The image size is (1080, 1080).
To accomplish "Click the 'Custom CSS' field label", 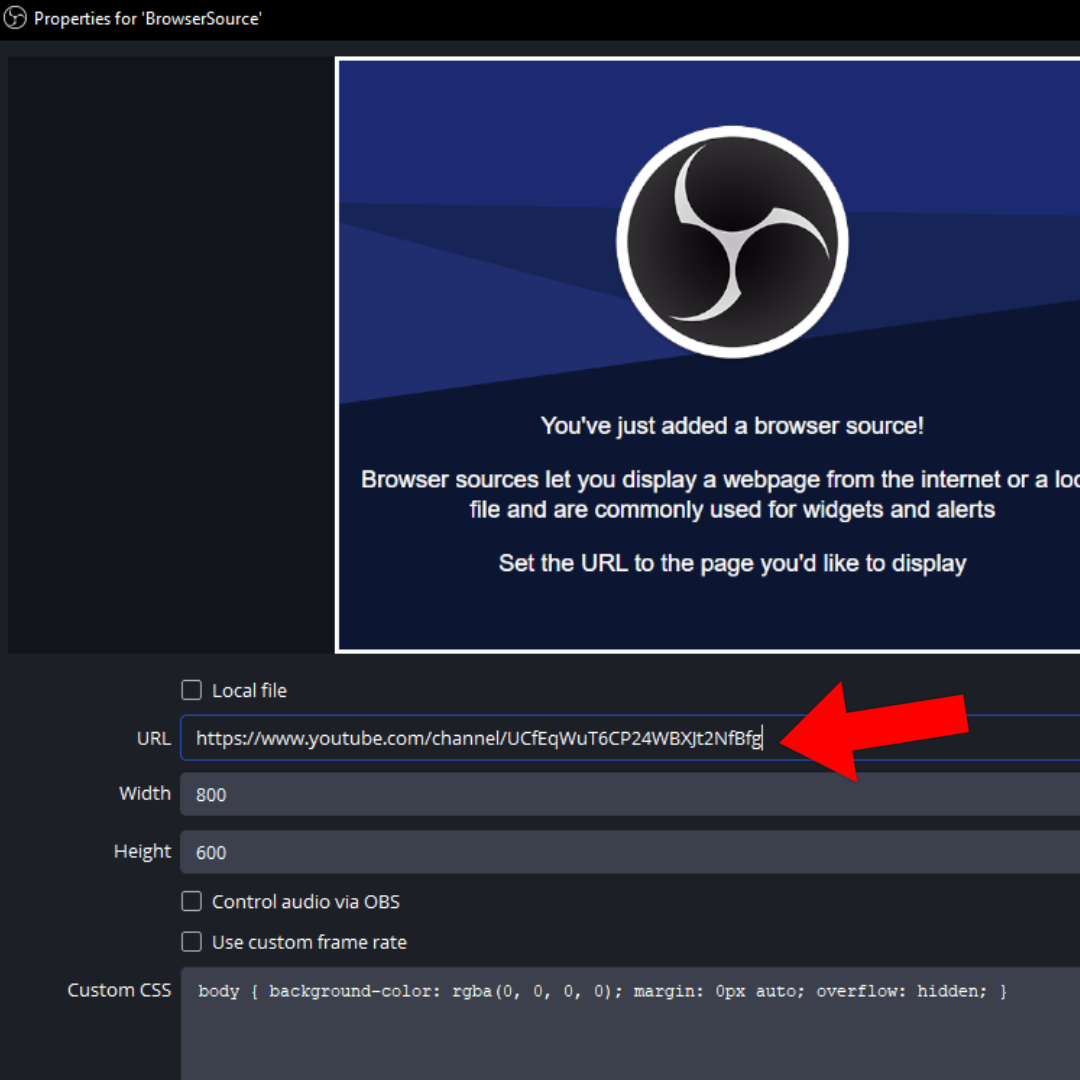I will [119, 990].
